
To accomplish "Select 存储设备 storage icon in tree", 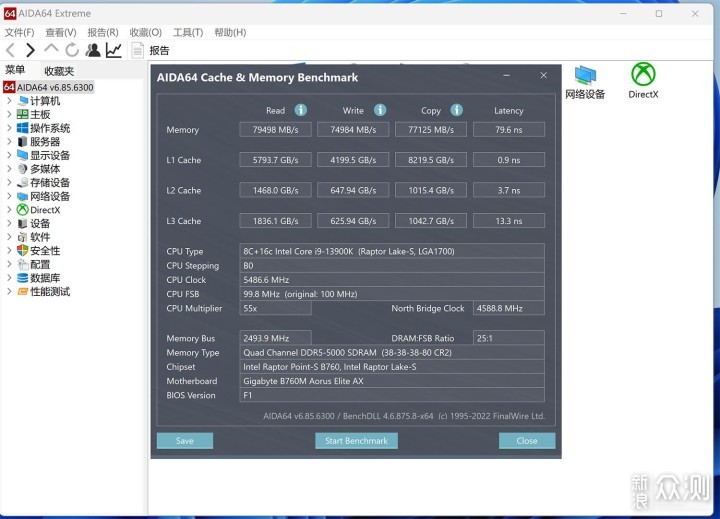I will [22, 182].
